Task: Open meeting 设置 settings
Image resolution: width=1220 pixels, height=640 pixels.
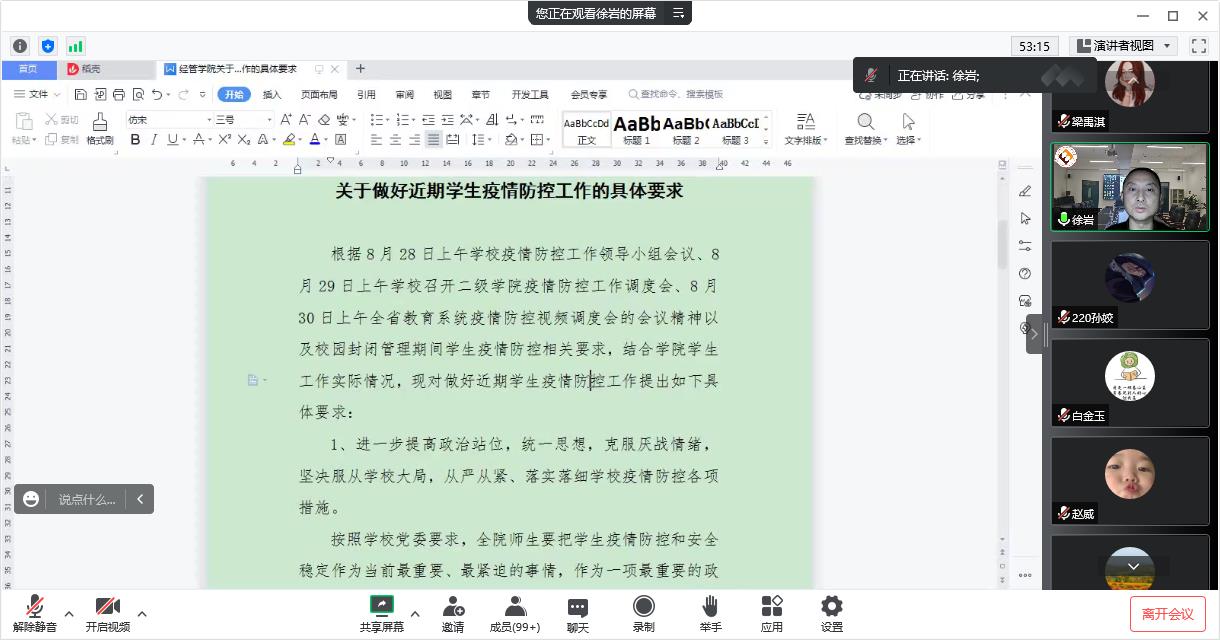Action: point(831,612)
